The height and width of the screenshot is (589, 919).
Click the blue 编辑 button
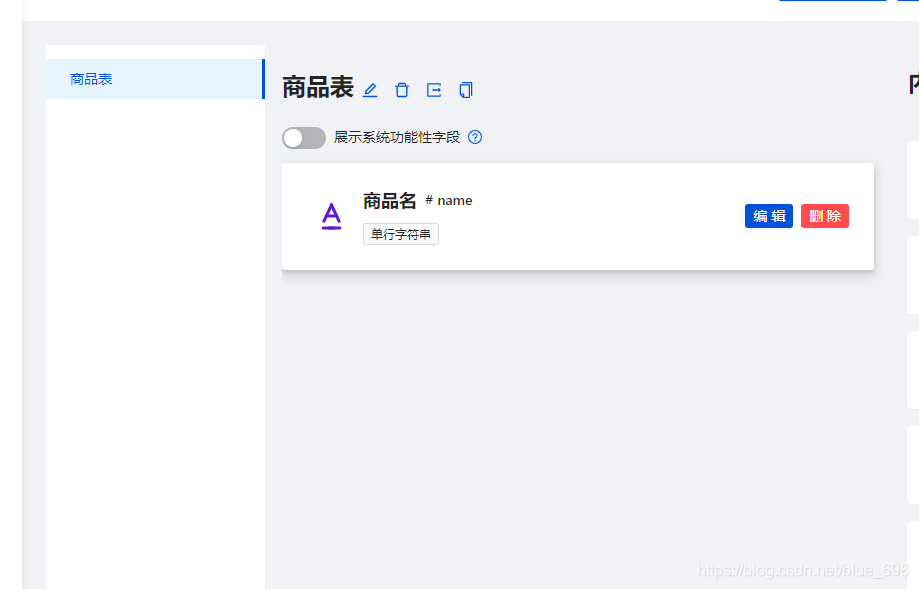click(769, 216)
